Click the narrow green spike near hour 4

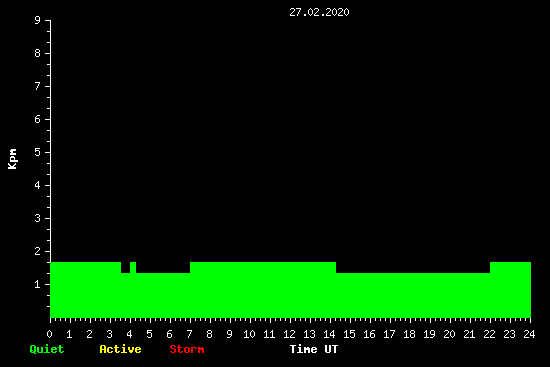[x=133, y=267]
